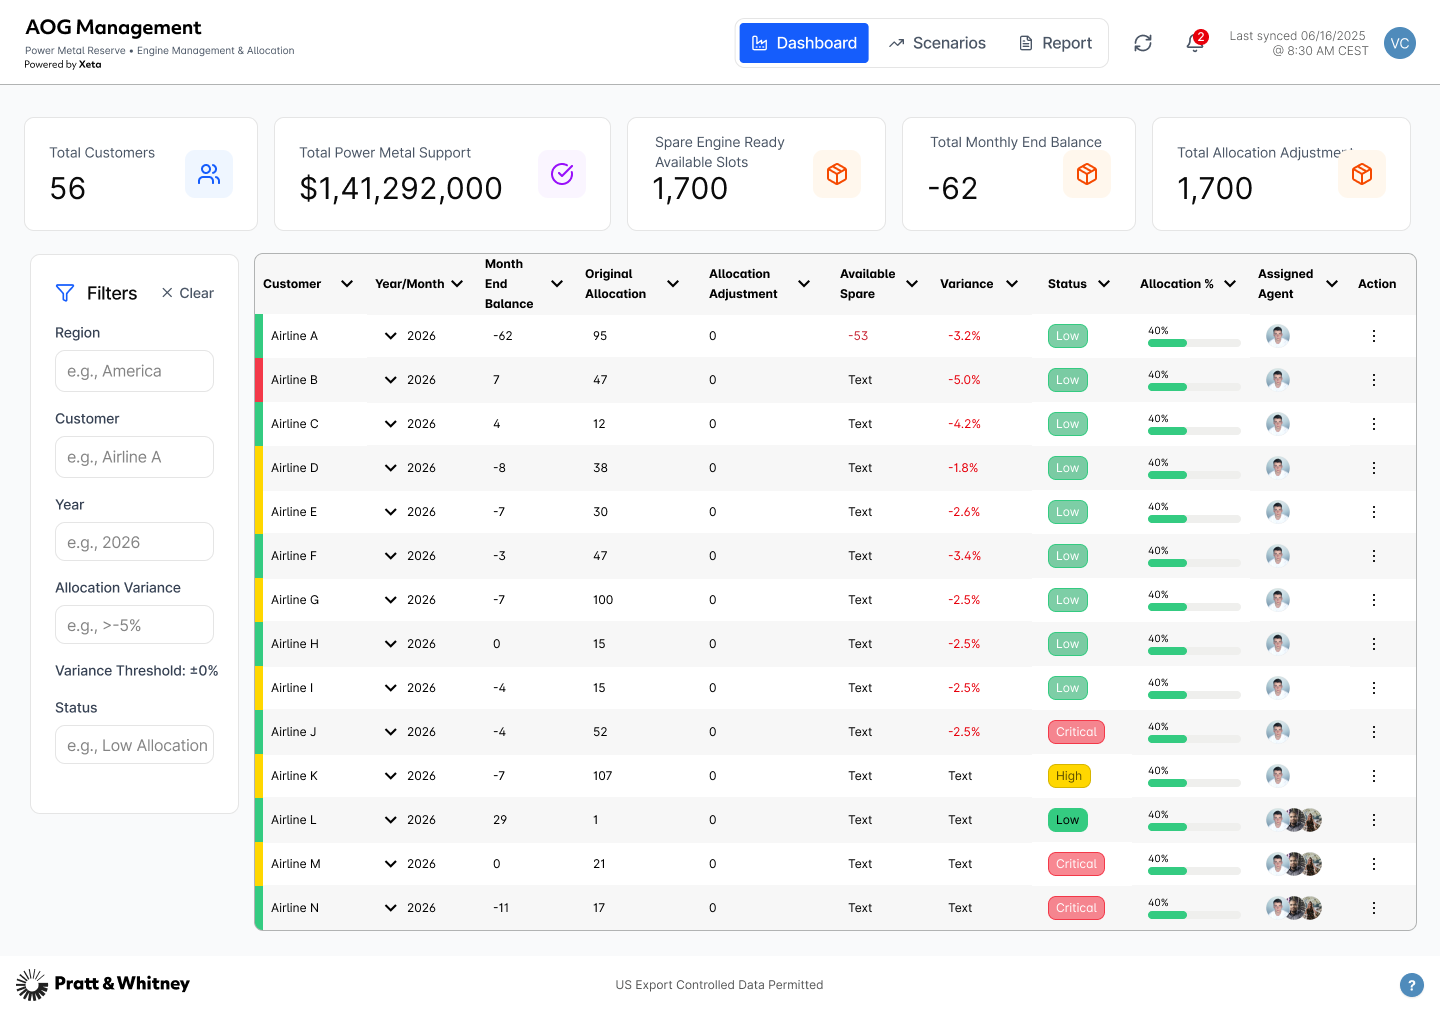The width and height of the screenshot is (1444, 1013).
Task: Click the Low status badge for Airline B
Action: (x=1068, y=380)
